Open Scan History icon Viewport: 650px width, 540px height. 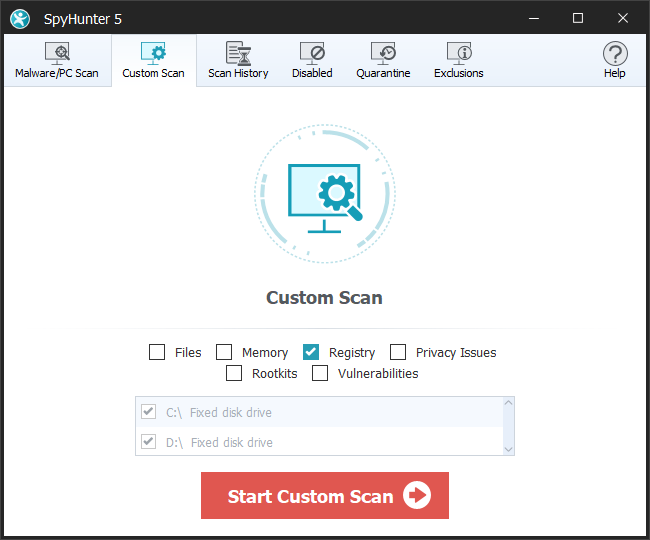pos(238,53)
